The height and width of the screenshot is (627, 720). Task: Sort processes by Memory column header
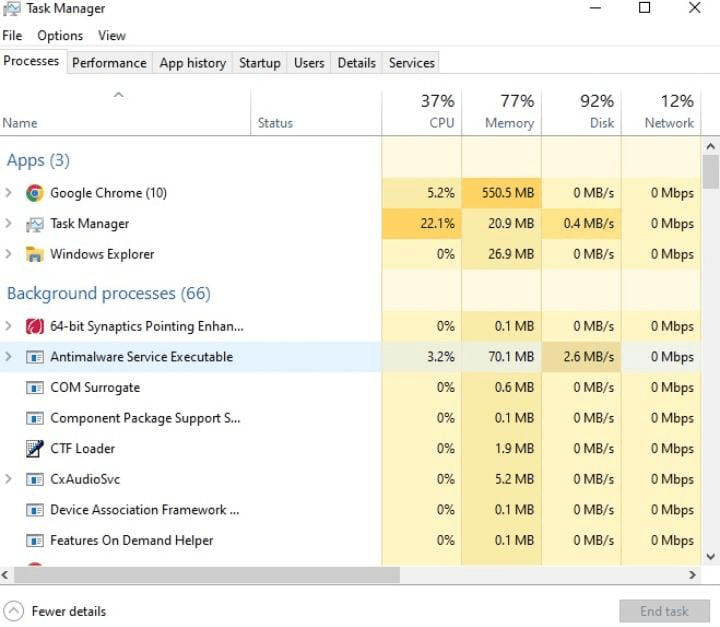(x=509, y=112)
